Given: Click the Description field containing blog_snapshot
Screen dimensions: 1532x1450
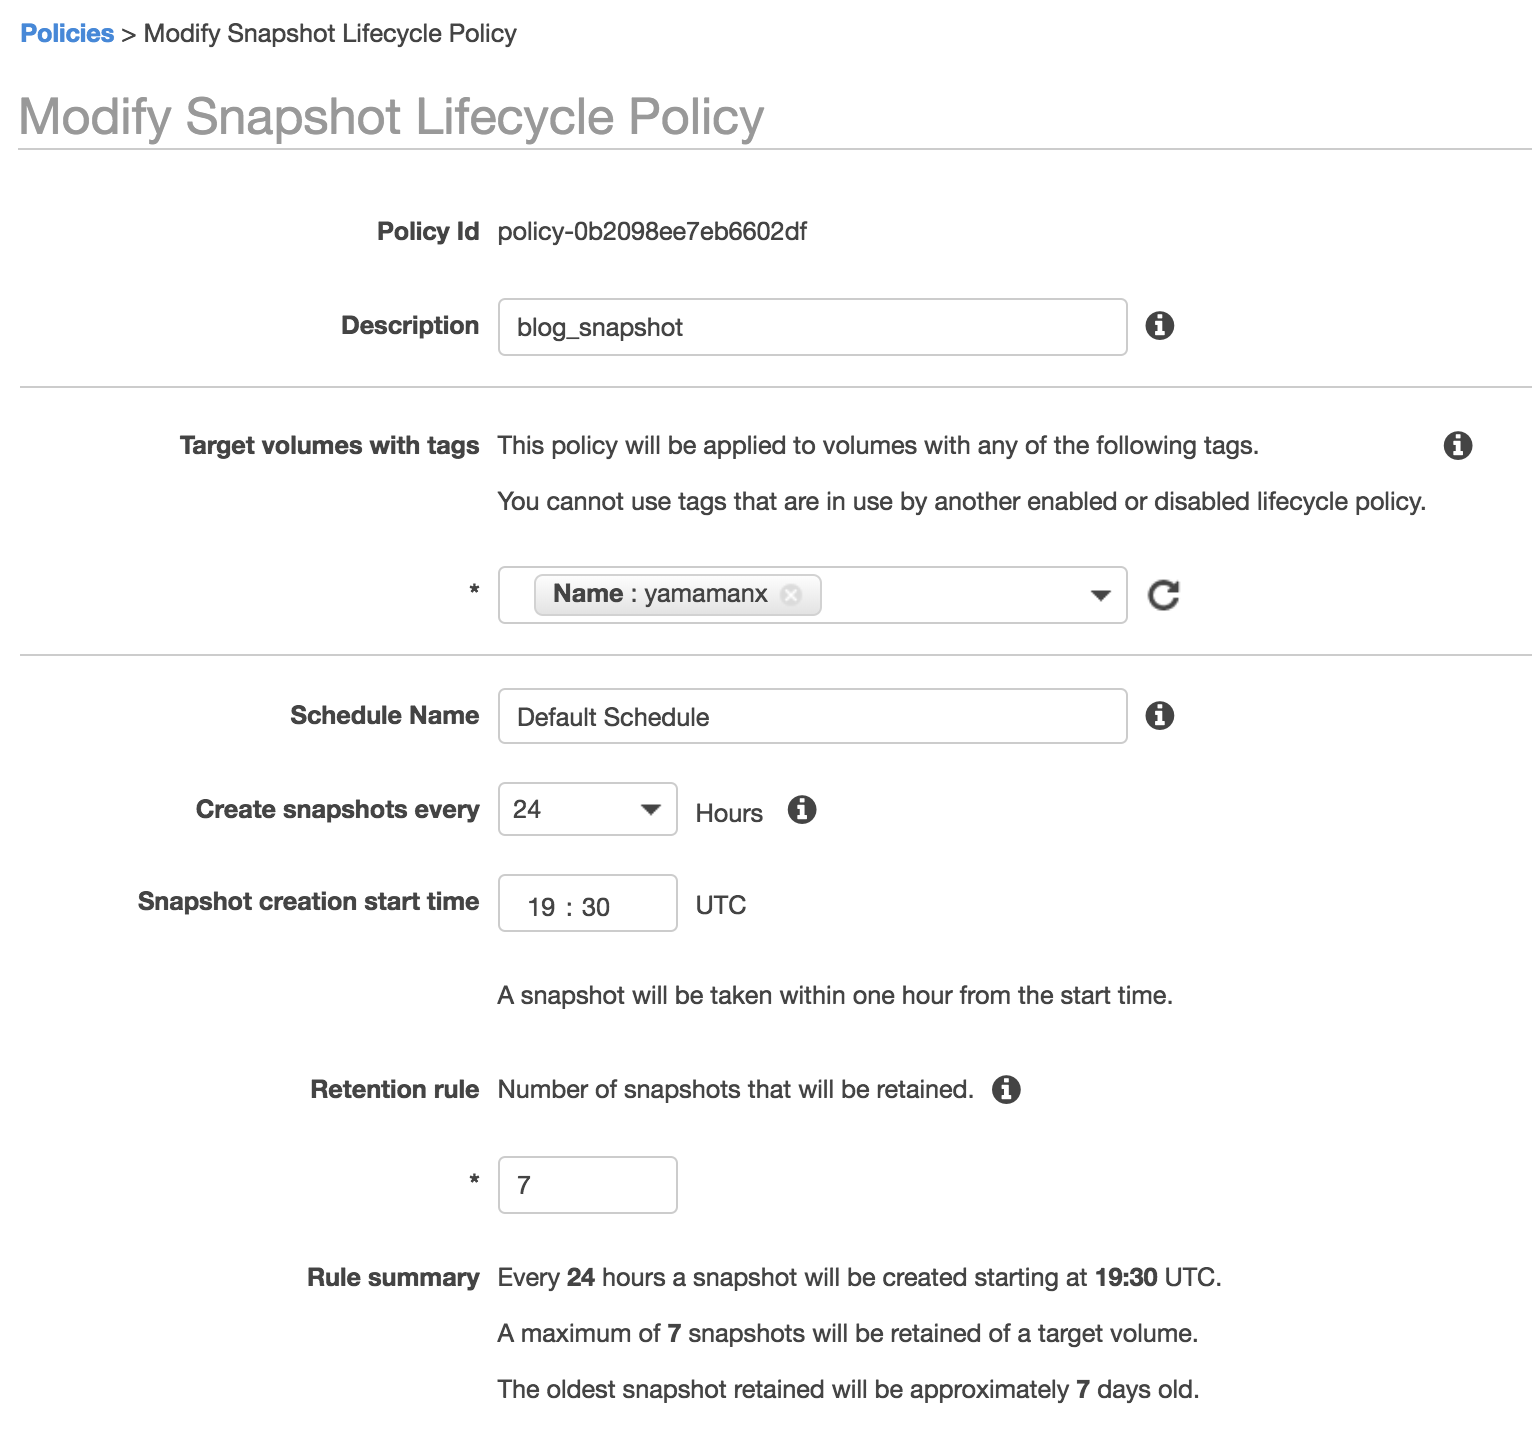Looking at the screenshot, I should (812, 327).
